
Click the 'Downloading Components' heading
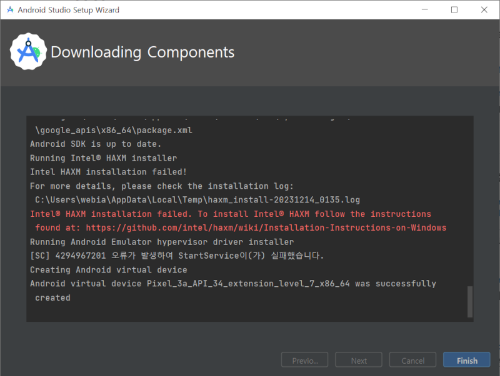143,52
